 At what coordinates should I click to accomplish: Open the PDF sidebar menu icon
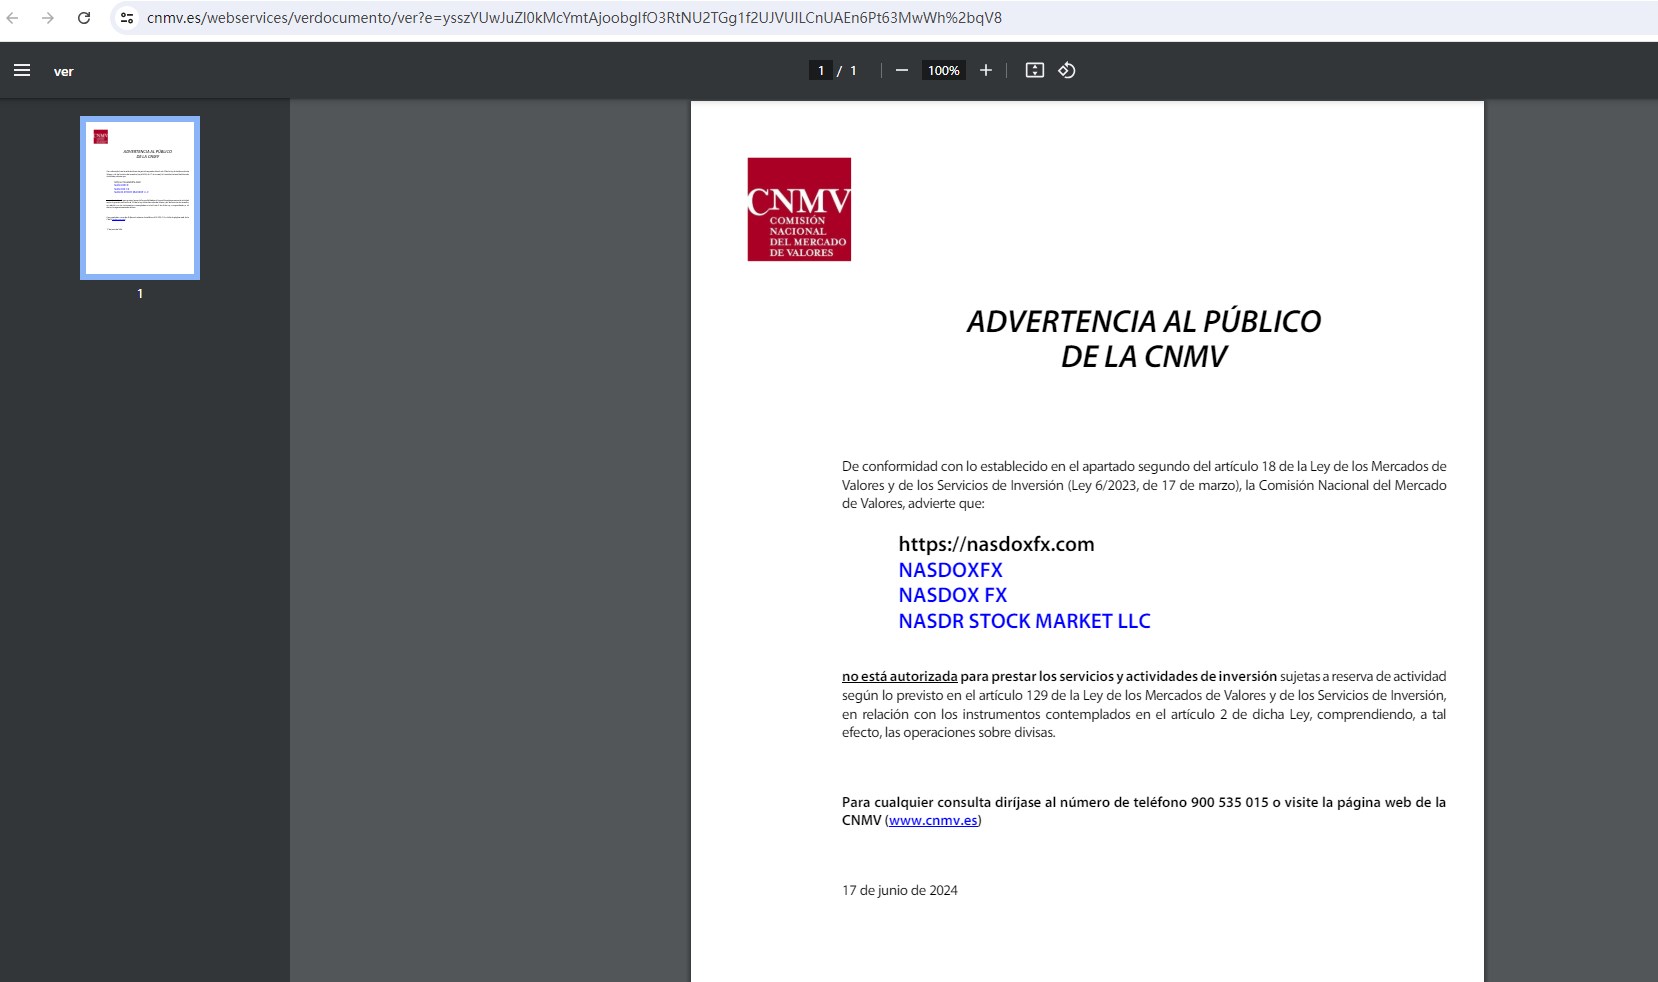pyautogui.click(x=22, y=70)
